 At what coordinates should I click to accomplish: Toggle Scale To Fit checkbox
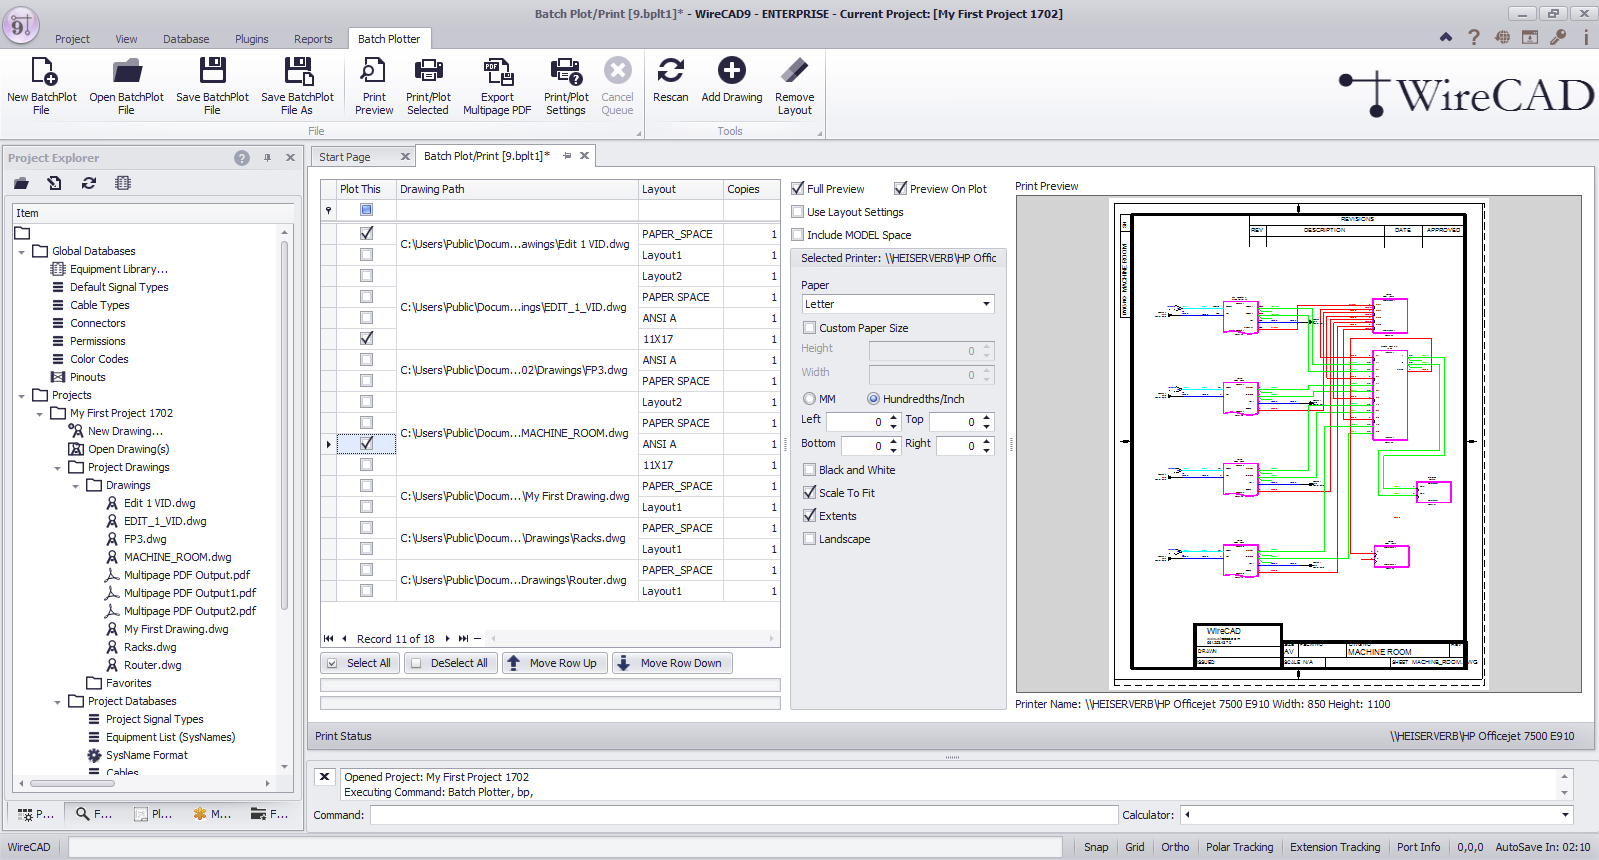tap(810, 493)
